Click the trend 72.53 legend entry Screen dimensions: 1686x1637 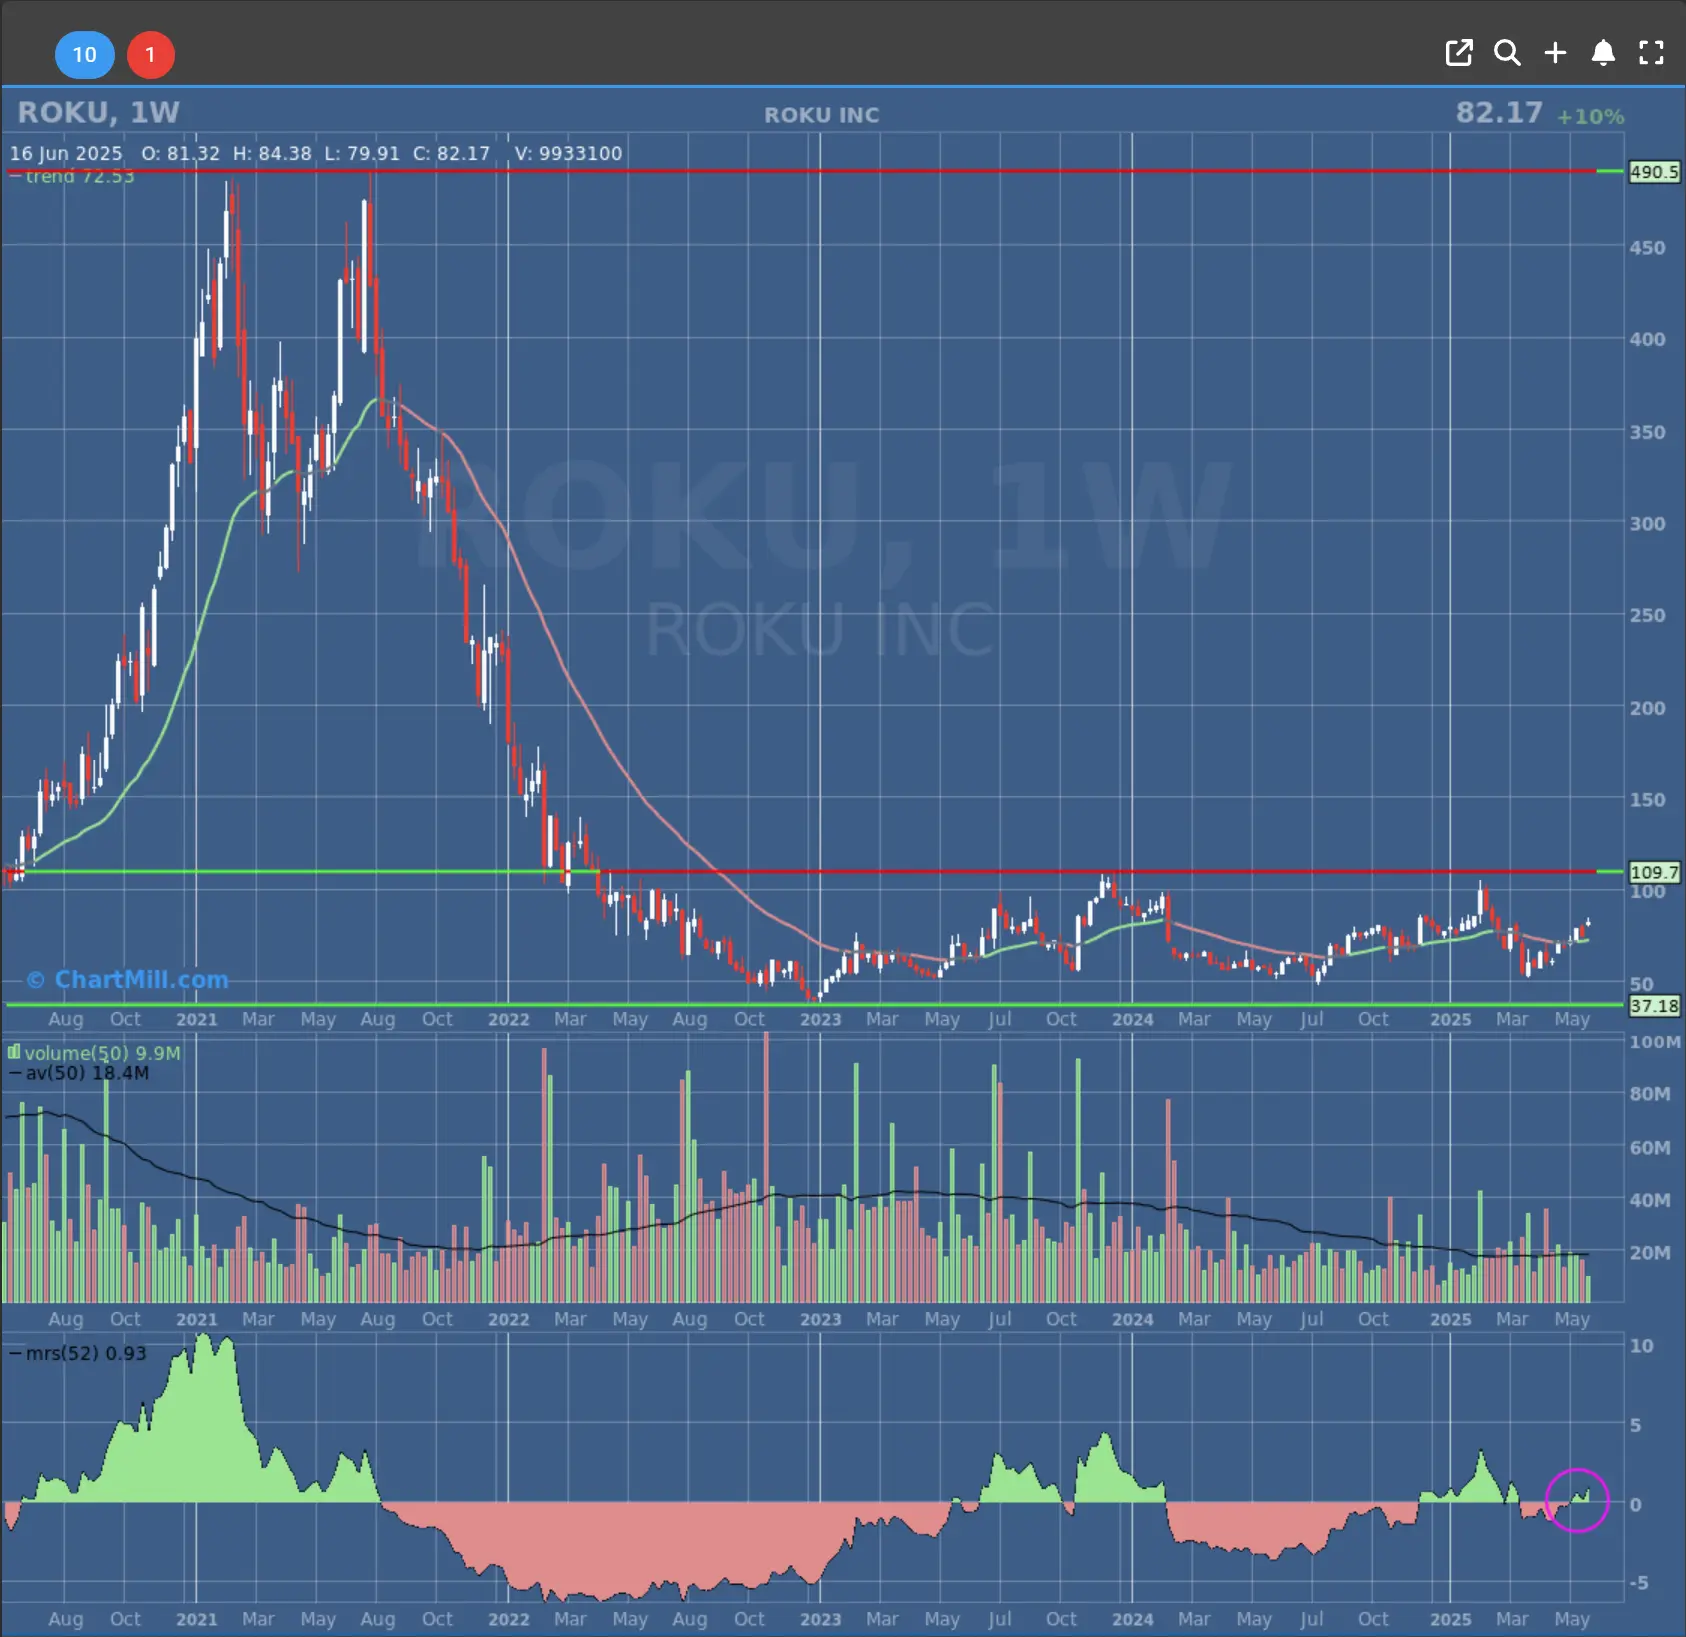tap(72, 177)
